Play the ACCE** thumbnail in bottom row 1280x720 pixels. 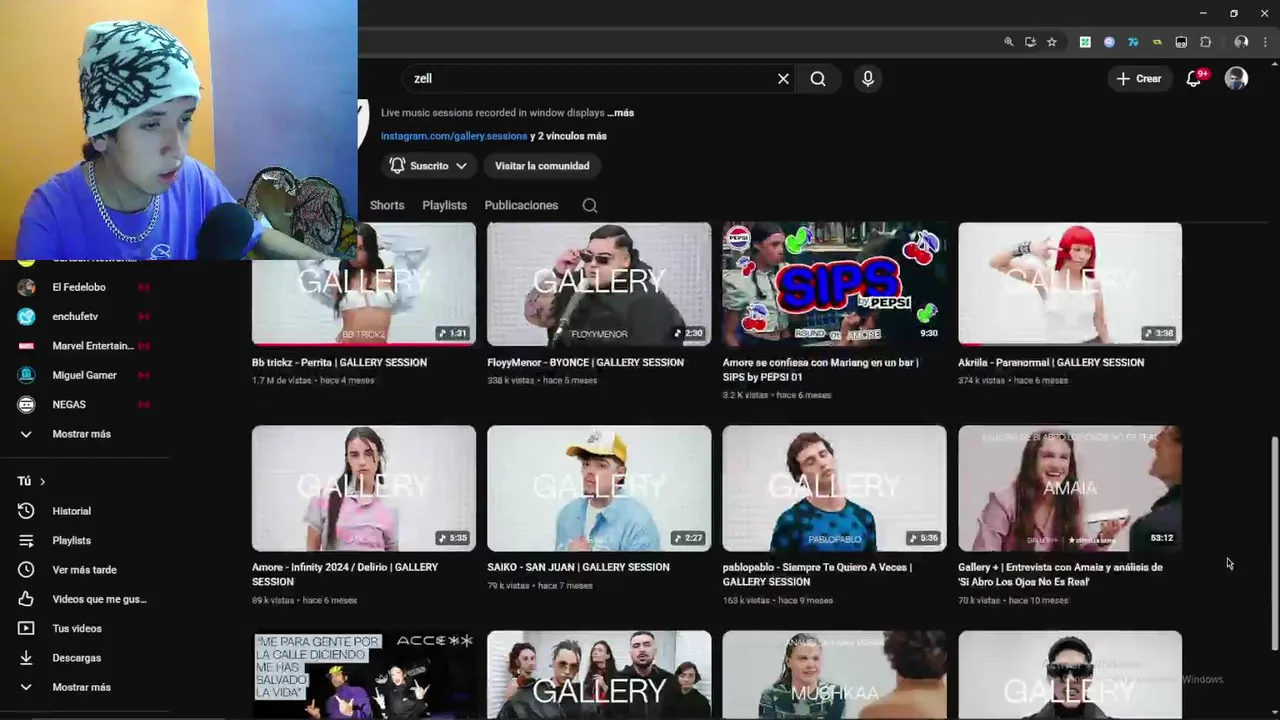(x=364, y=674)
